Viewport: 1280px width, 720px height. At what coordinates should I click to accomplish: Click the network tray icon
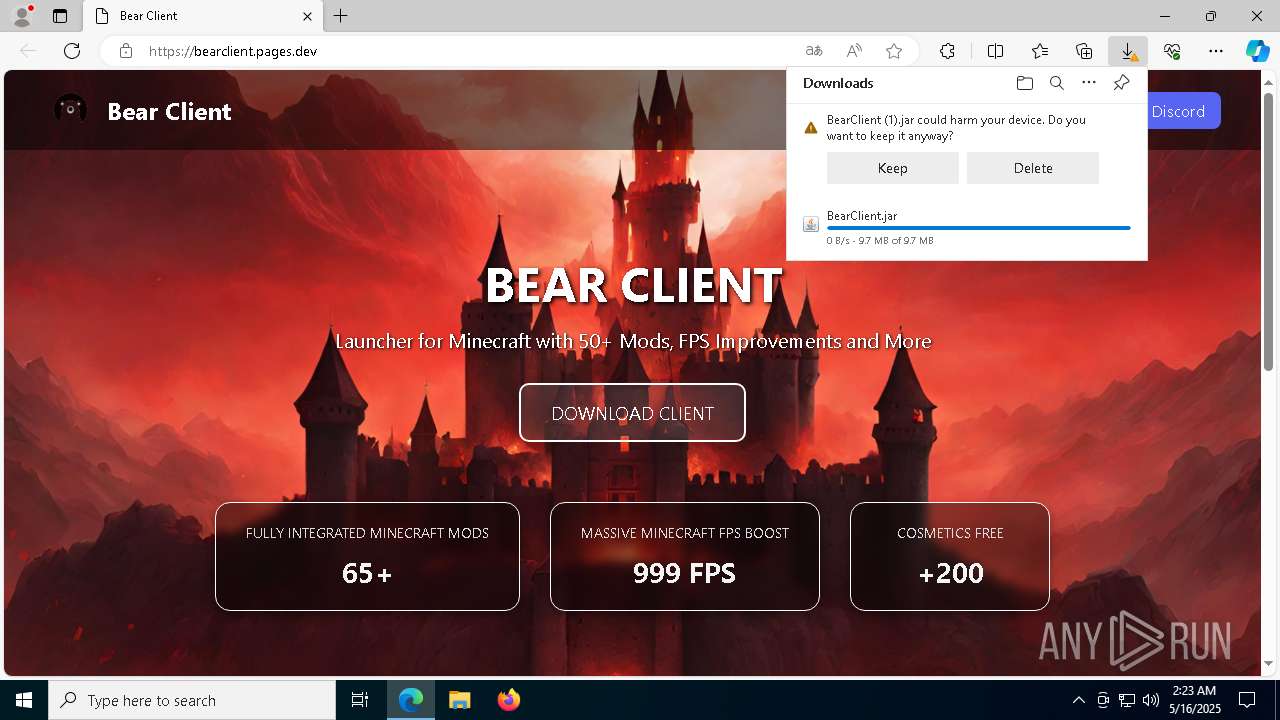point(1127,700)
